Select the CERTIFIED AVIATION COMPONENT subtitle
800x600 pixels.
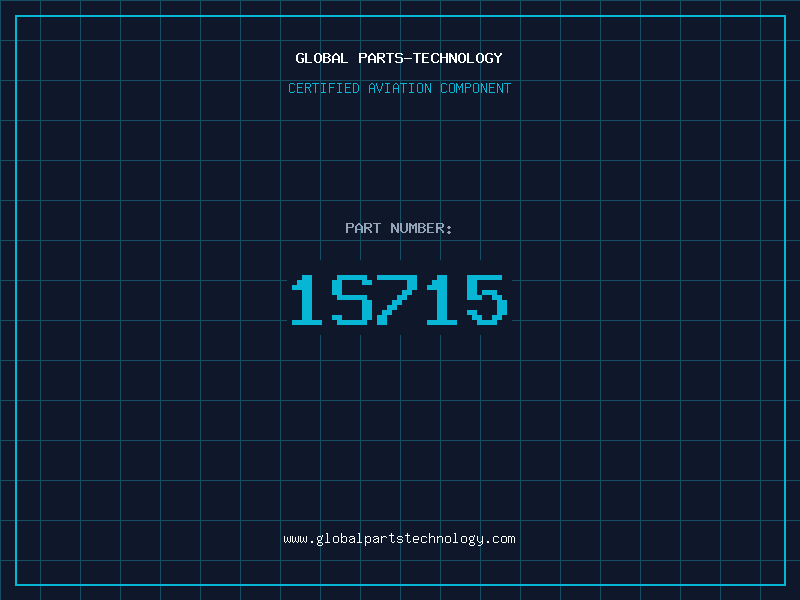(399, 88)
